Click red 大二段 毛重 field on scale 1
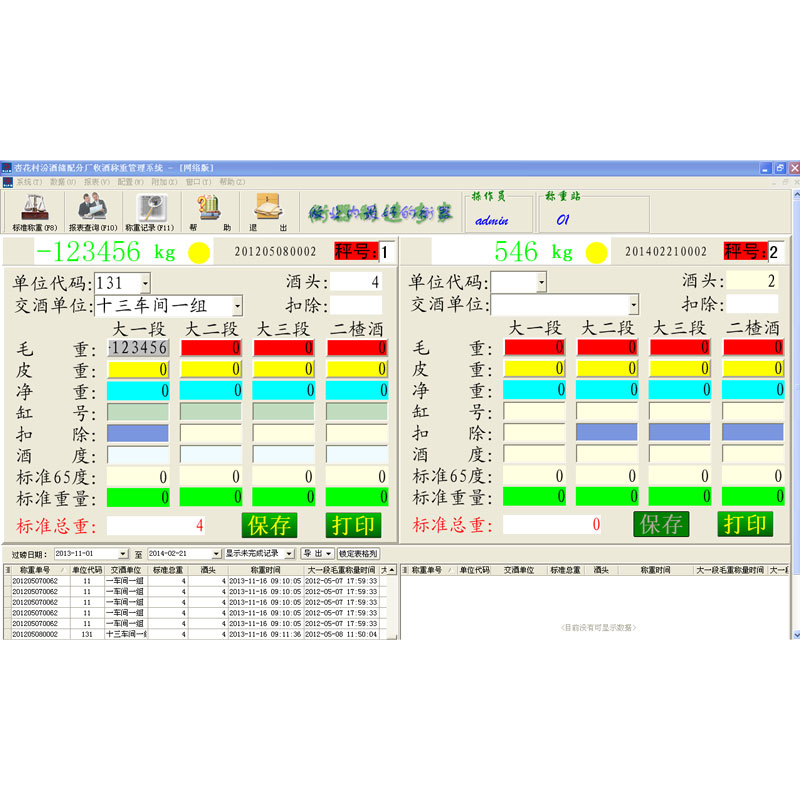The width and height of the screenshot is (800, 800). (x=211, y=348)
